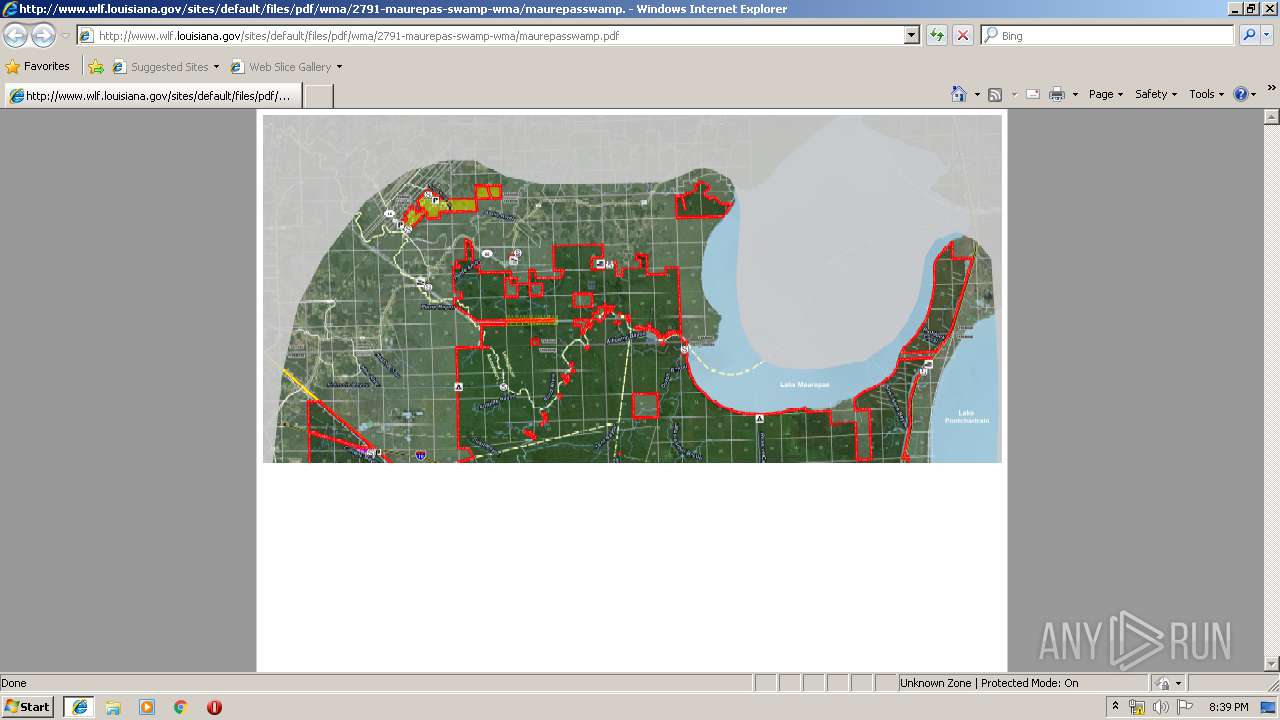Open the Page menu
Screen dimensions: 1280x720
1105,94
